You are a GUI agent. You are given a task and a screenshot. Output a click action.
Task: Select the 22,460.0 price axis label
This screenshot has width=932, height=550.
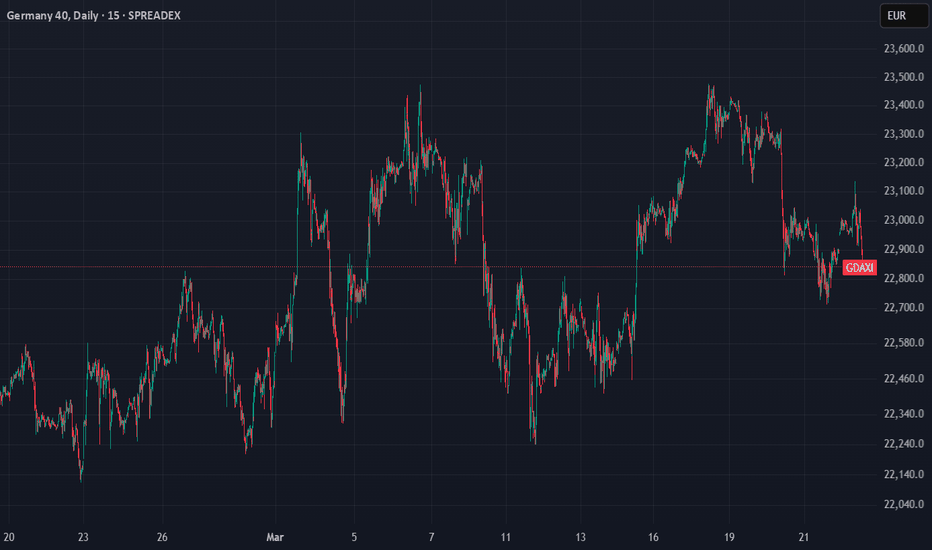click(x=904, y=379)
